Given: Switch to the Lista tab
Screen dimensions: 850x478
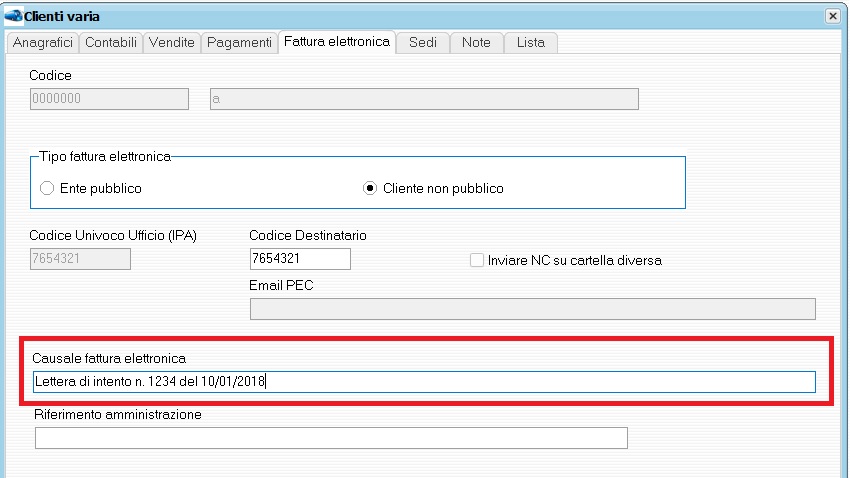Looking at the screenshot, I should (531, 42).
